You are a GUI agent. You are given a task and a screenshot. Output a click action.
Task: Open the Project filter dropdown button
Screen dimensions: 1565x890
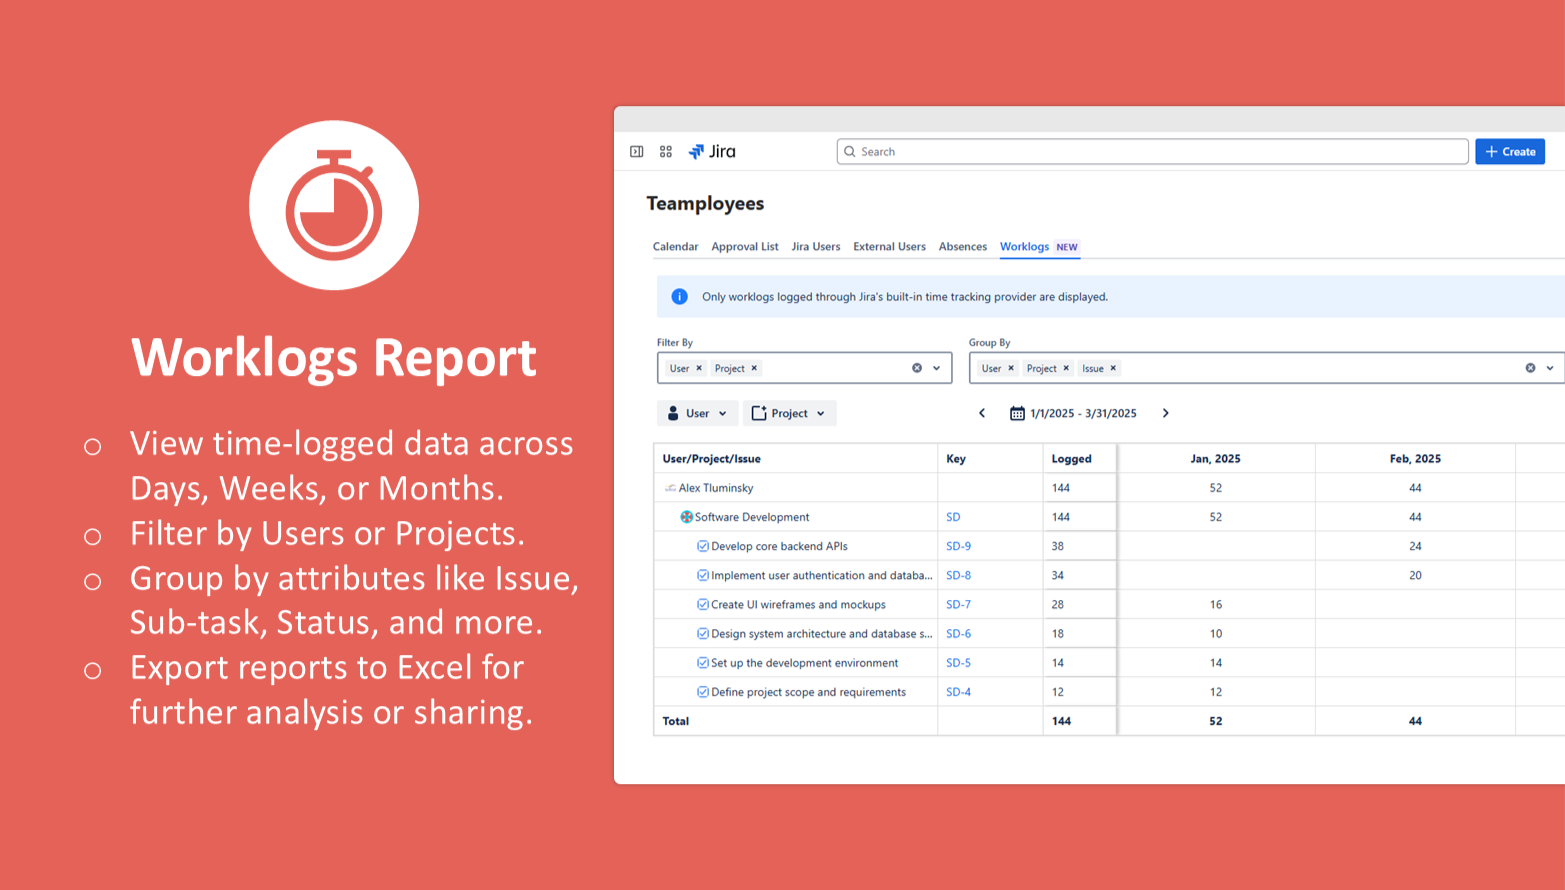tap(790, 413)
